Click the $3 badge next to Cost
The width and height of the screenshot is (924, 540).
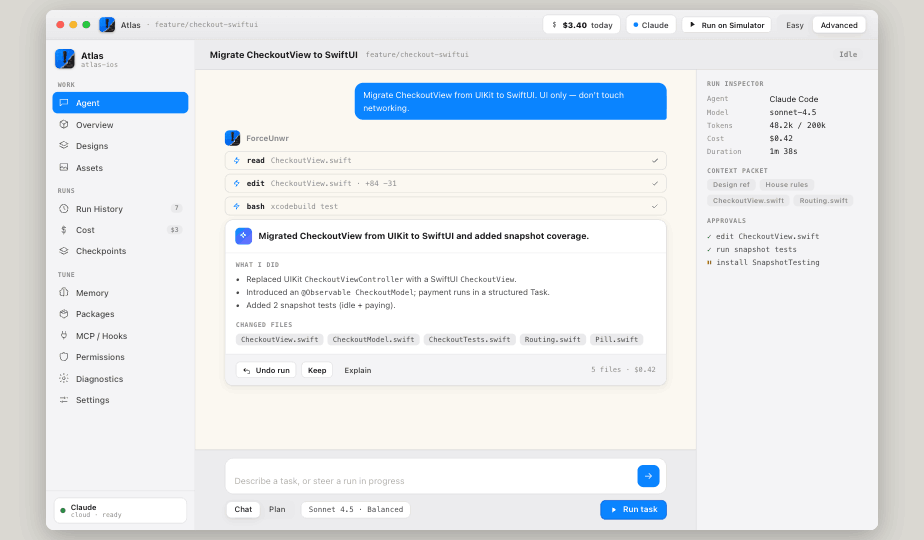click(x=174, y=229)
